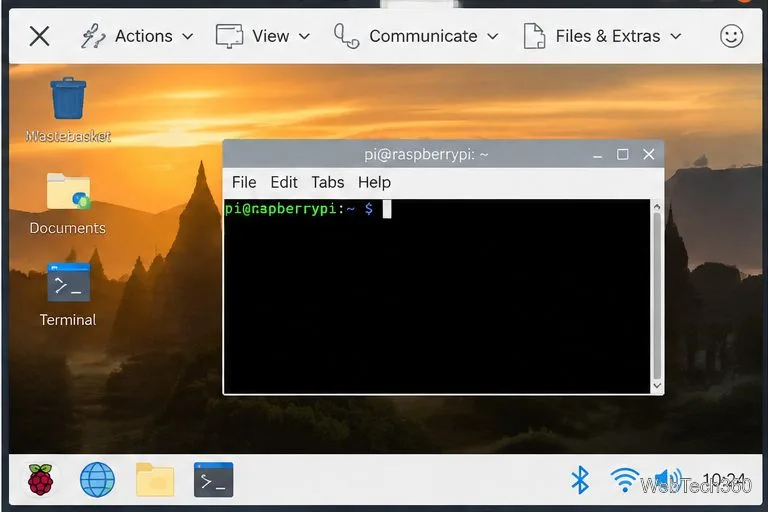Open the Raspberry Pi main menu
This screenshot has width=768, height=512.
pos(41,480)
